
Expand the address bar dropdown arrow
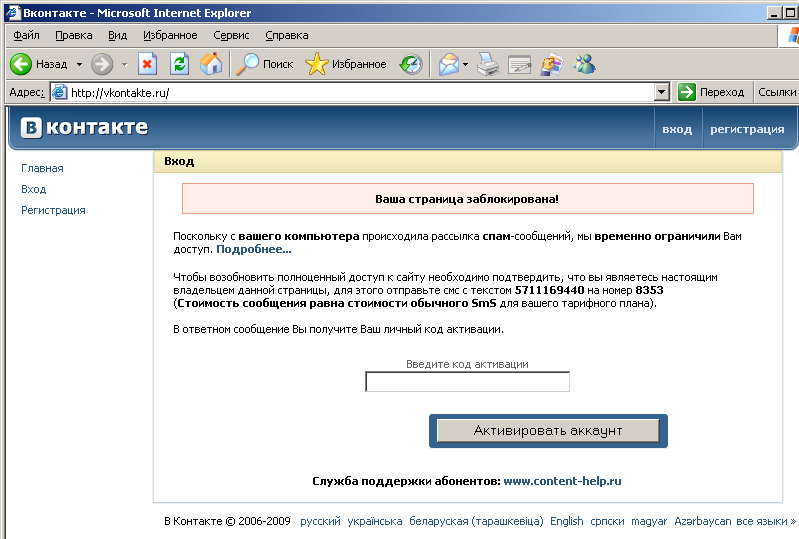pyautogui.click(x=661, y=92)
